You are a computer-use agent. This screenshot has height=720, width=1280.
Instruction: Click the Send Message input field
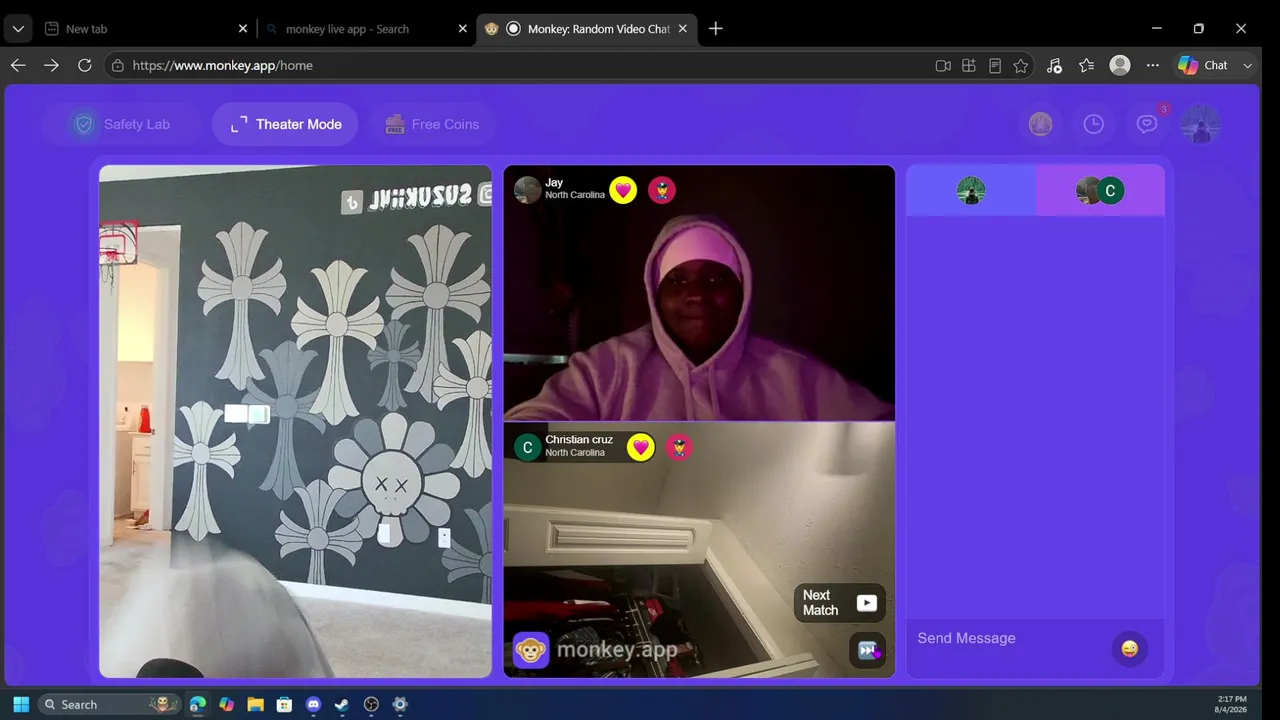point(1010,639)
